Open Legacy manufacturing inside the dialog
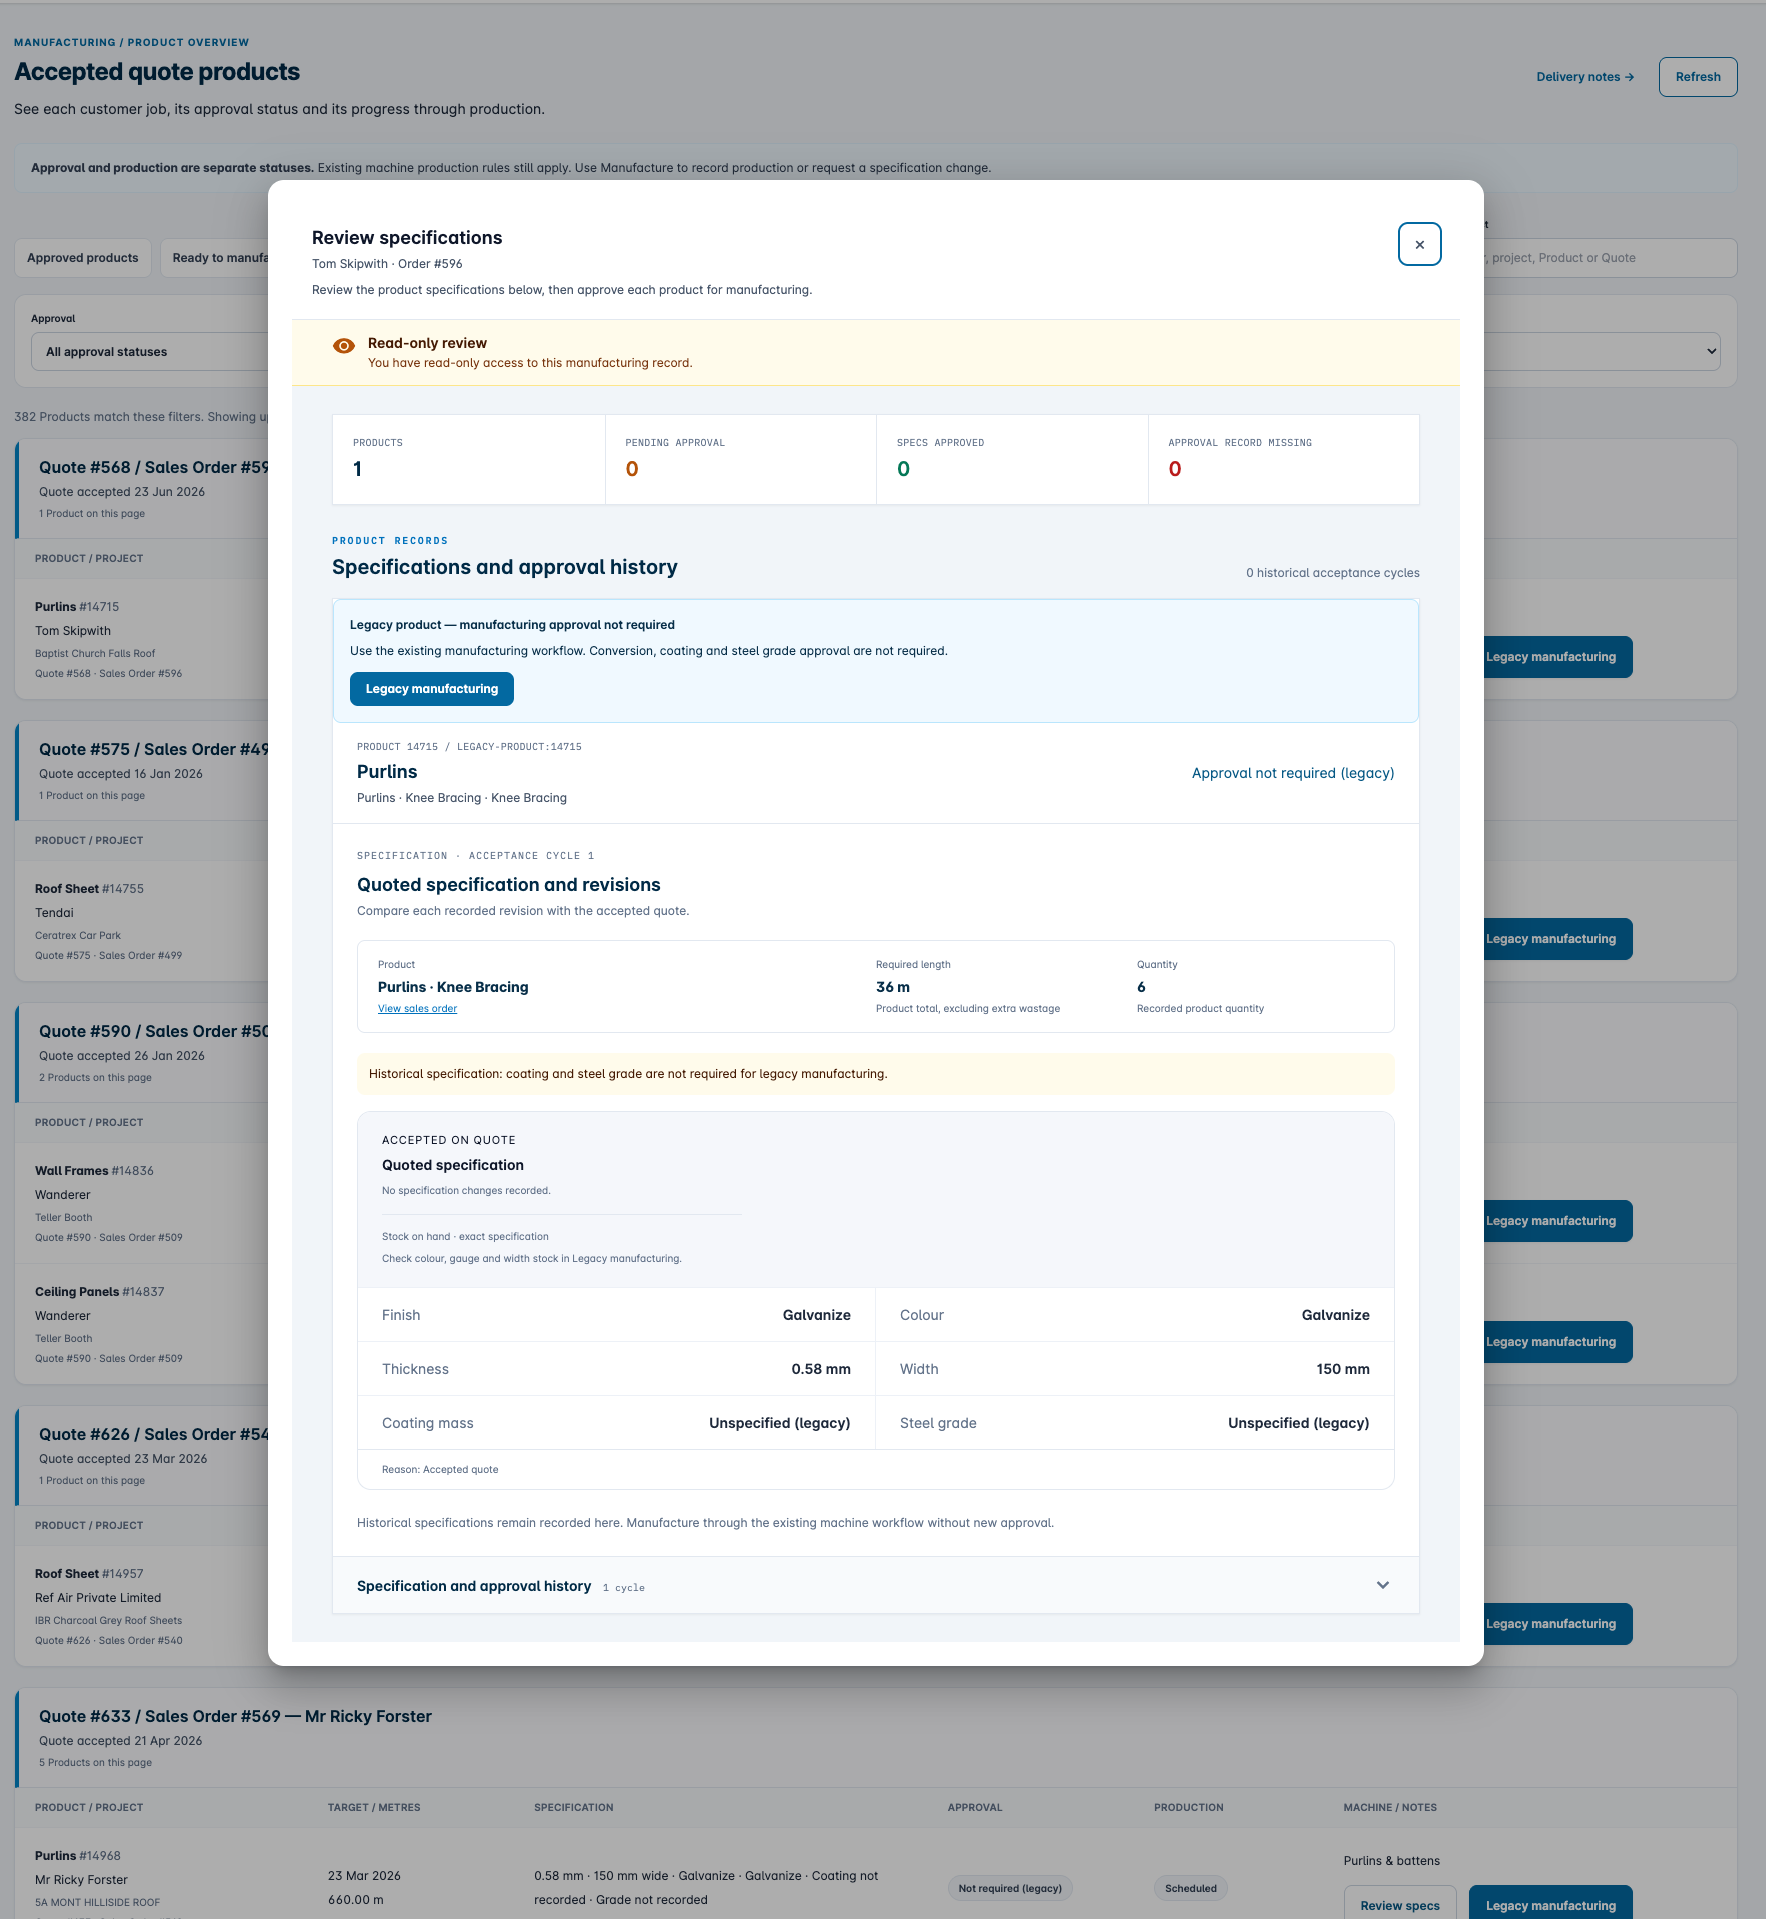The width and height of the screenshot is (1766, 1919). (x=432, y=689)
